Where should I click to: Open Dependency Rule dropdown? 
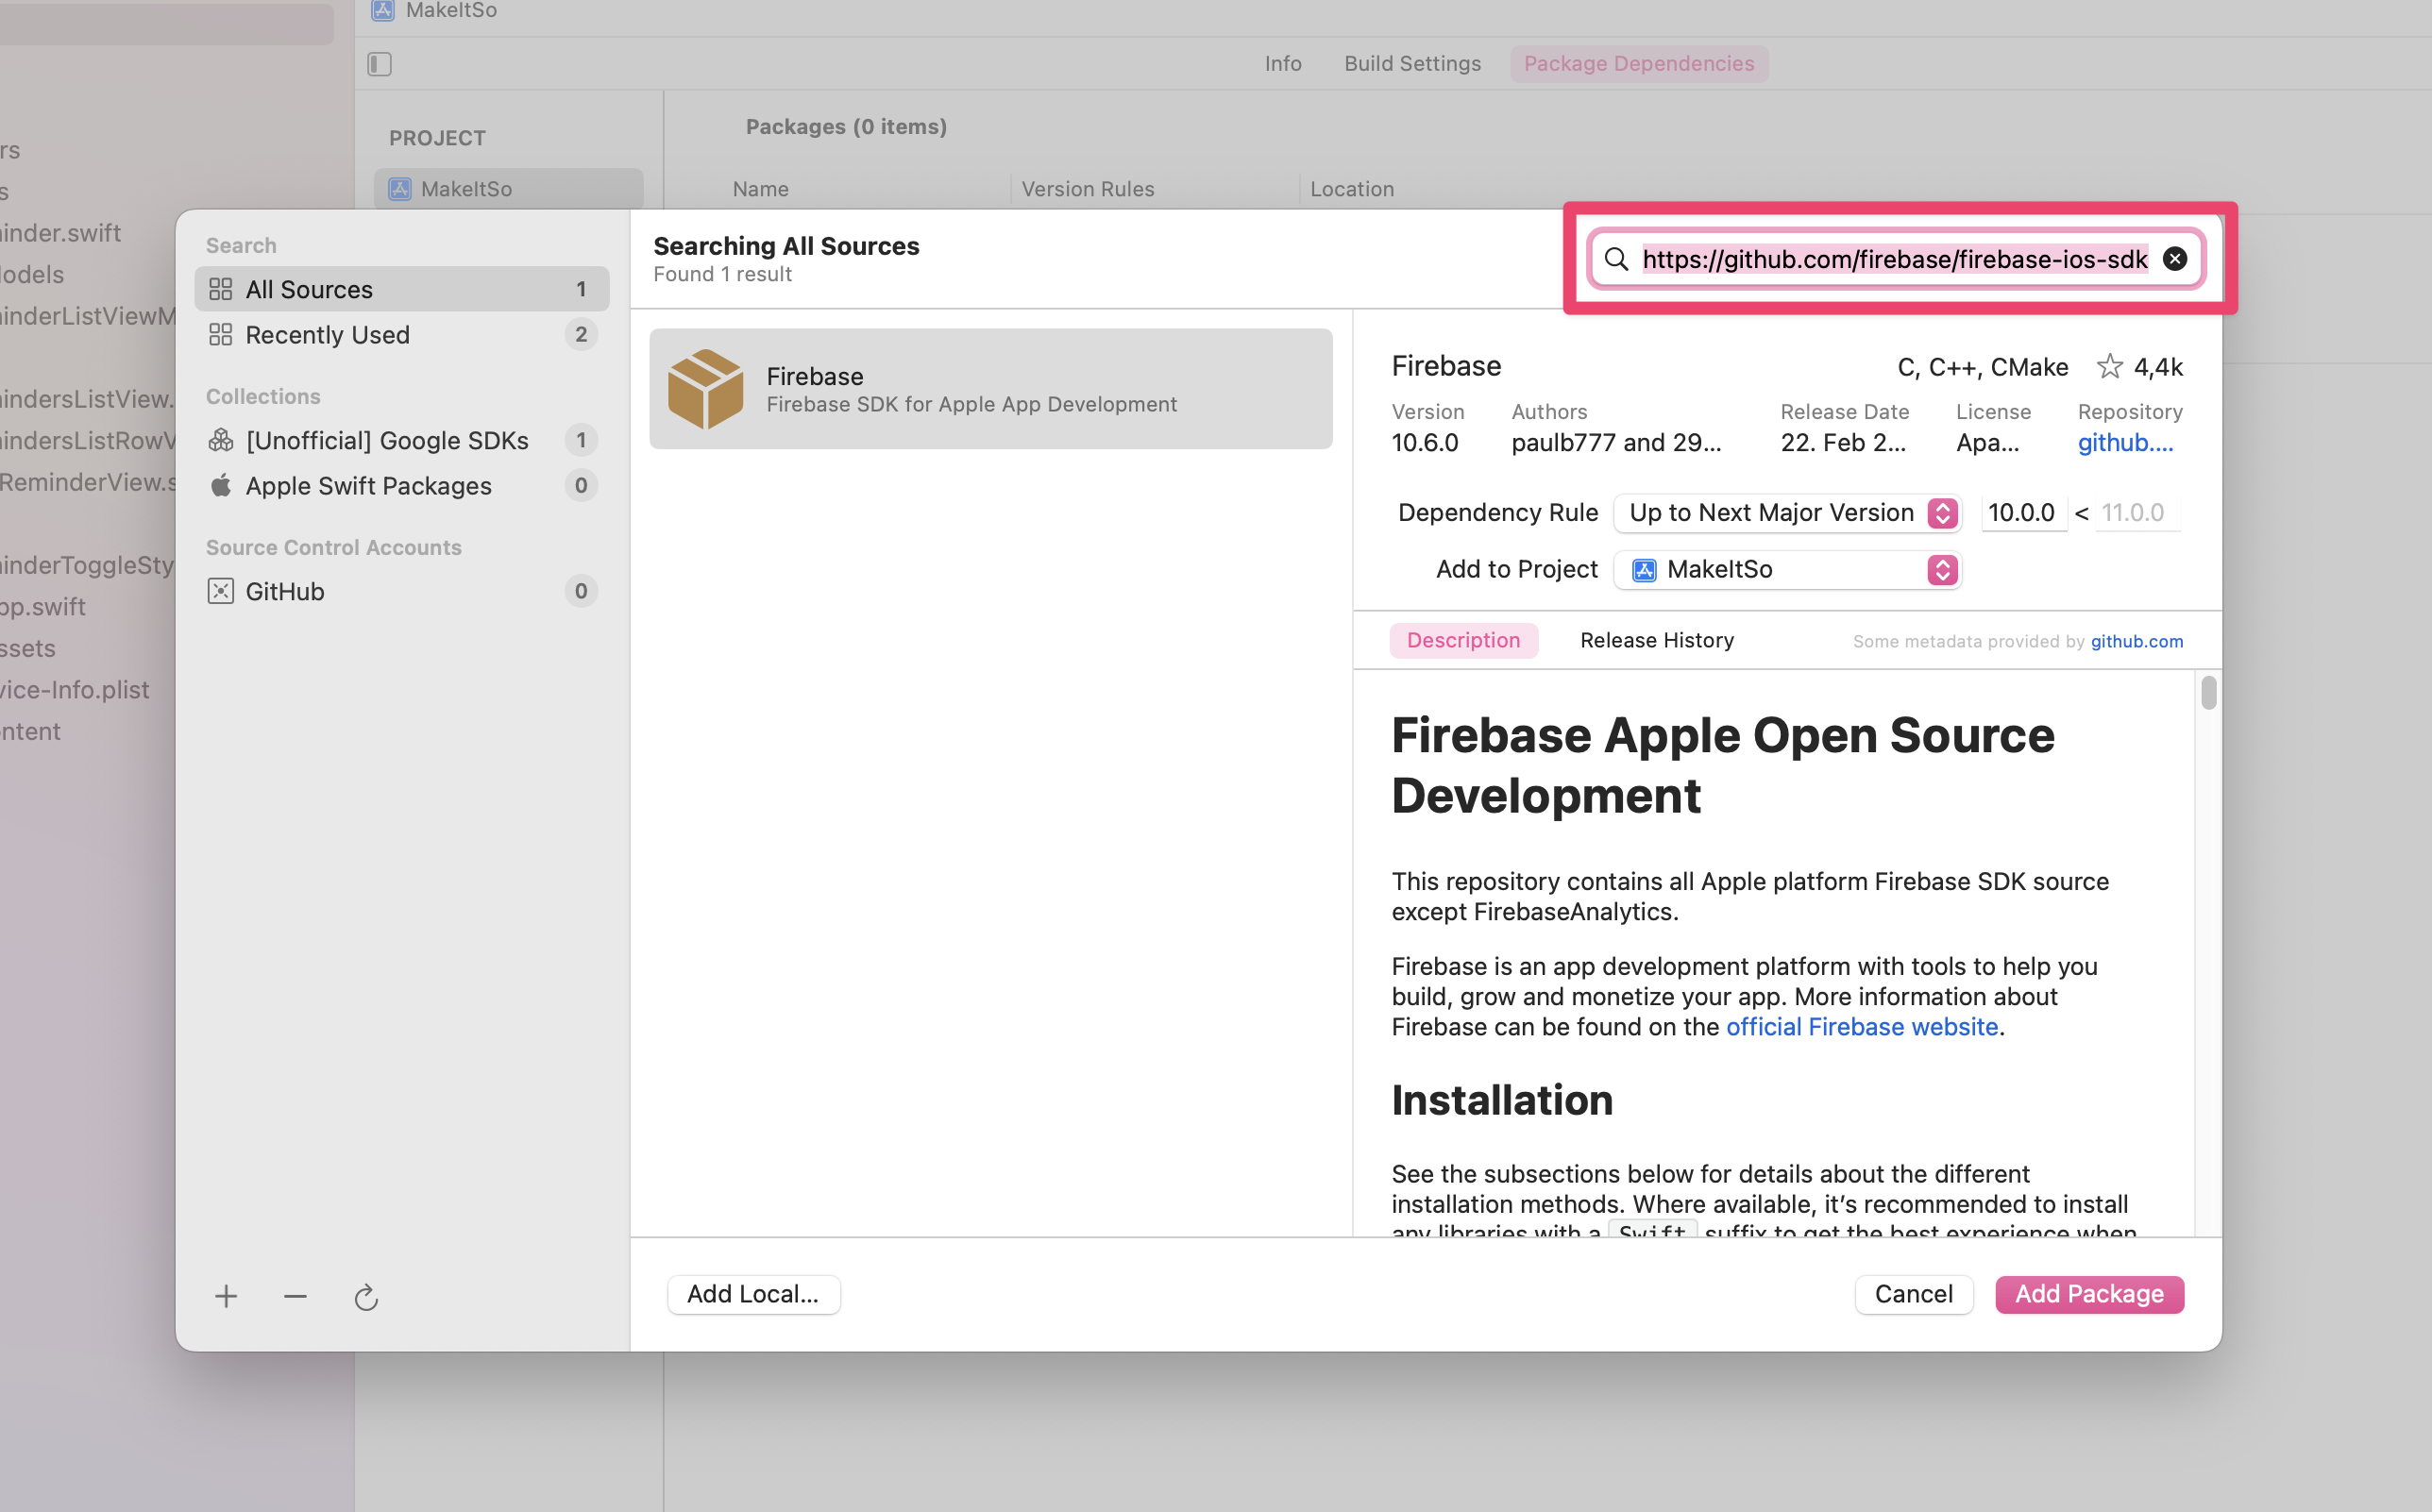coord(1787,513)
